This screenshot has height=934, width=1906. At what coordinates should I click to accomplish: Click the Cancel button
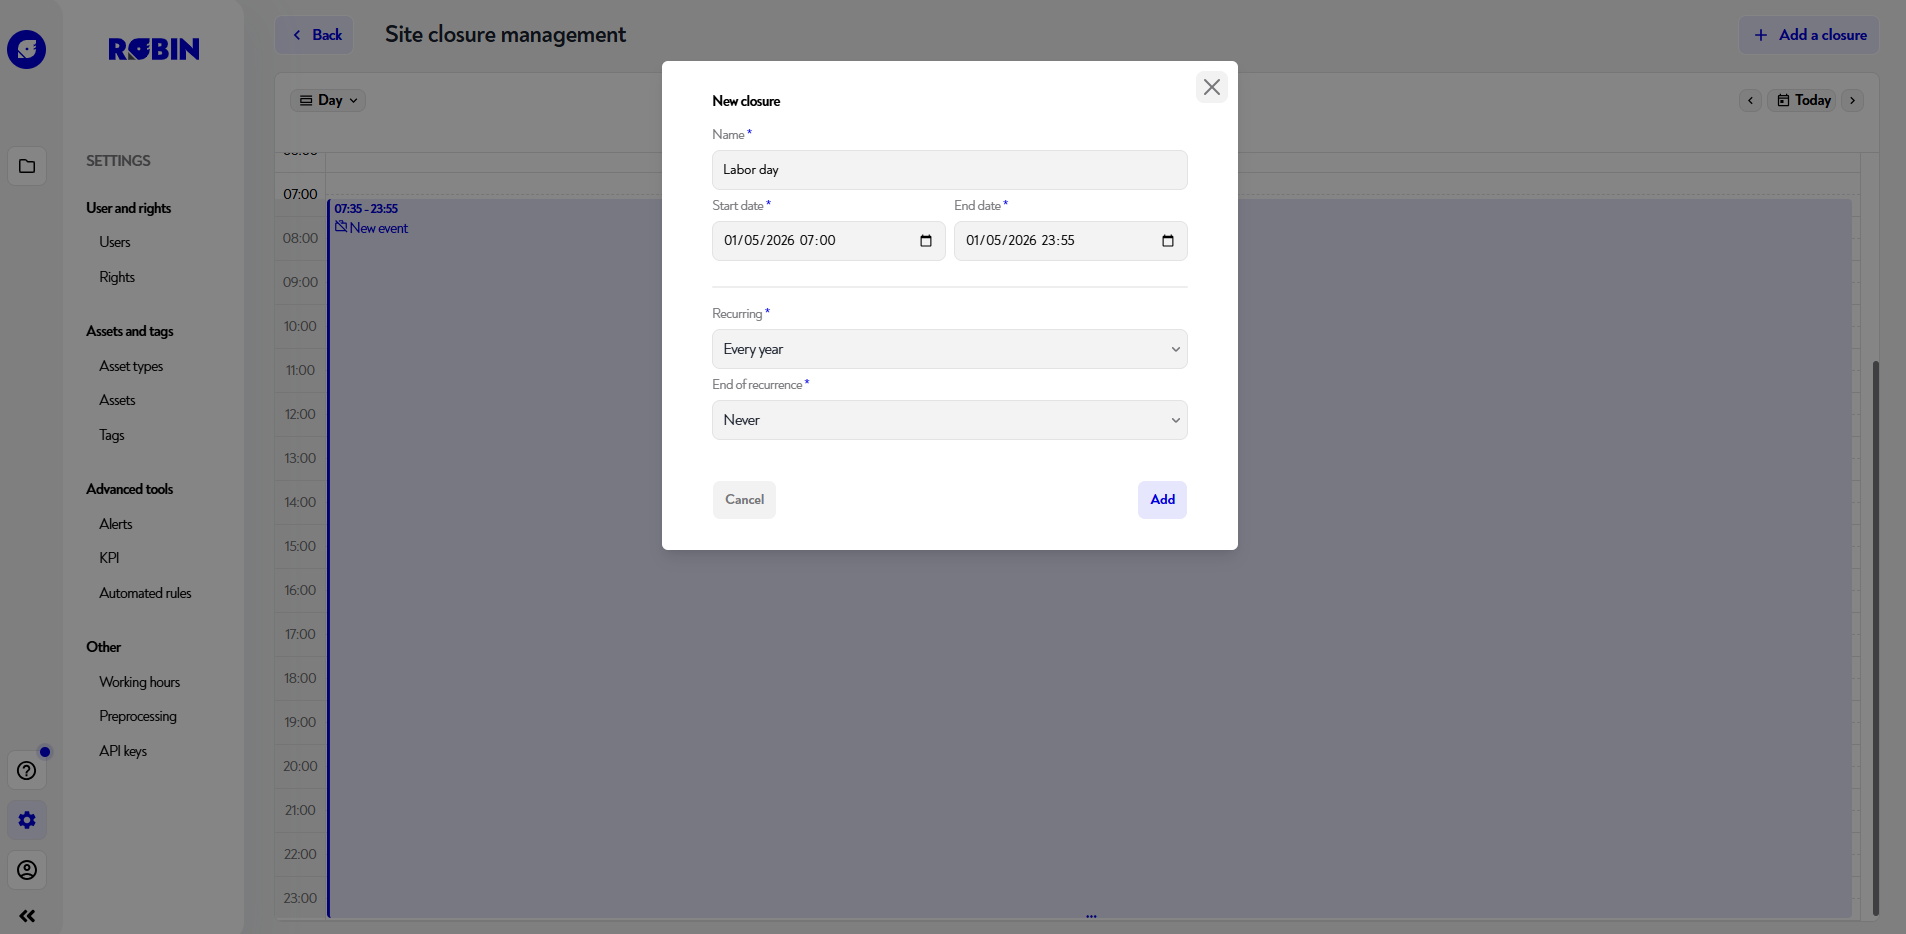click(x=744, y=499)
